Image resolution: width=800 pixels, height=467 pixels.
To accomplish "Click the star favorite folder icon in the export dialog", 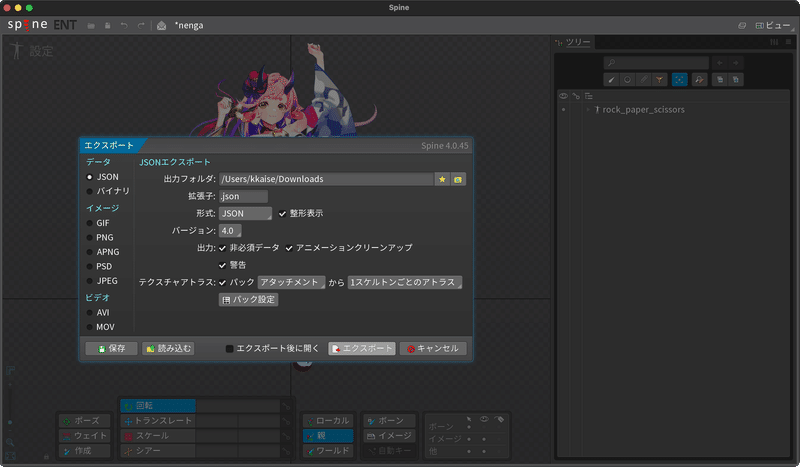I will click(442, 179).
